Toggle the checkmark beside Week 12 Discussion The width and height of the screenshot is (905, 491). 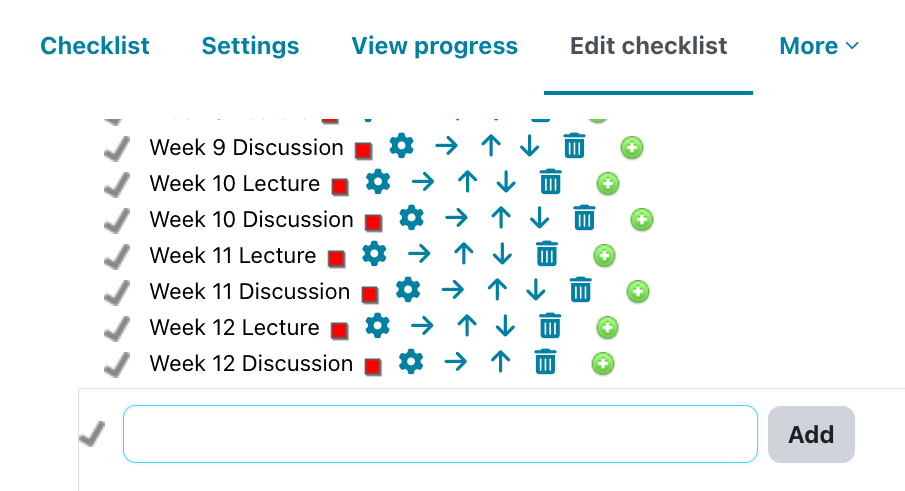[x=118, y=364]
